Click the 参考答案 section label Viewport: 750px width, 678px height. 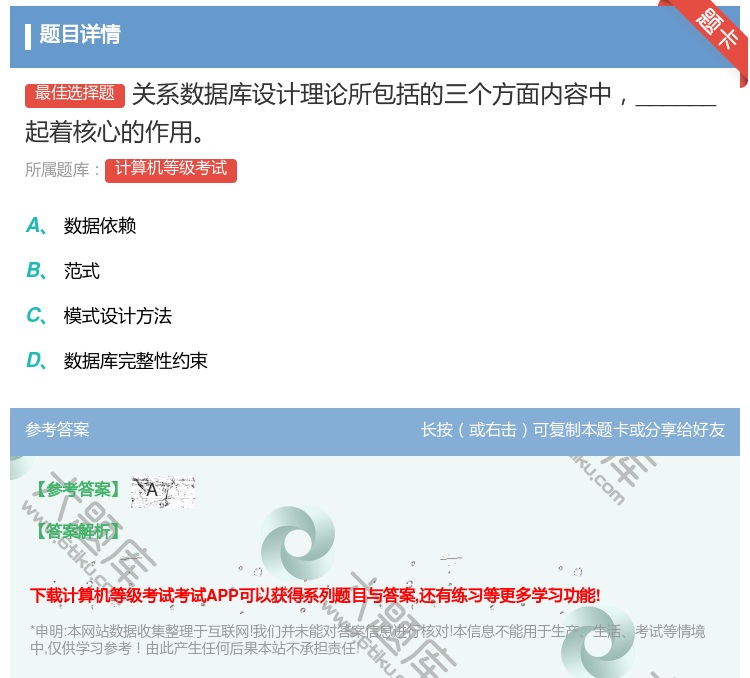(57, 430)
